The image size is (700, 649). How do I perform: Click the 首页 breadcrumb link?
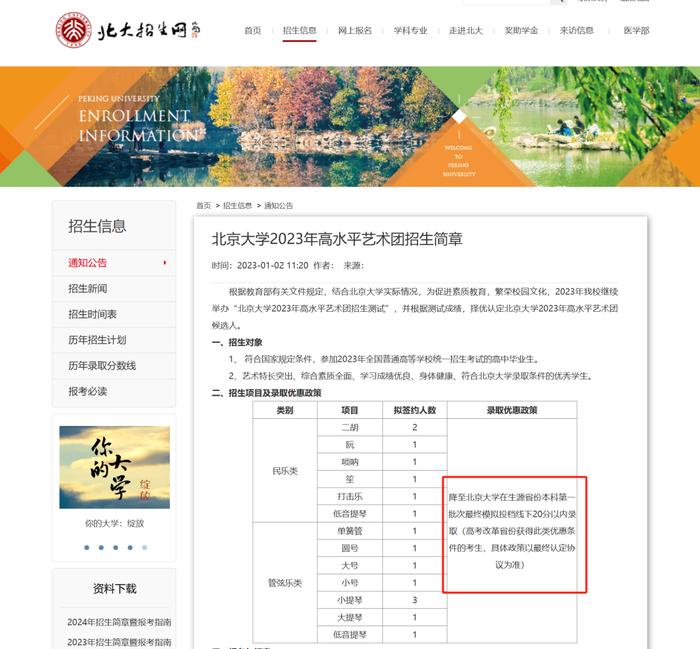click(x=204, y=205)
